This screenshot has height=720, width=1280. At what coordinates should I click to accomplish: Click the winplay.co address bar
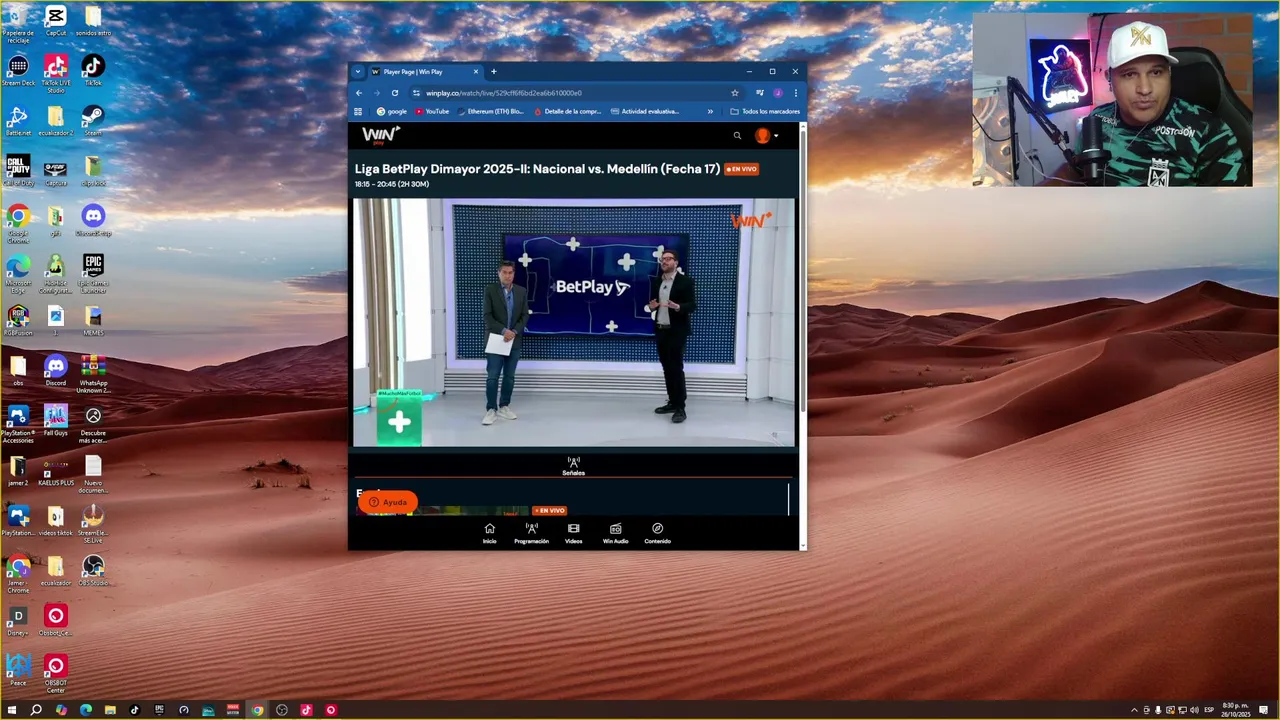[x=575, y=93]
